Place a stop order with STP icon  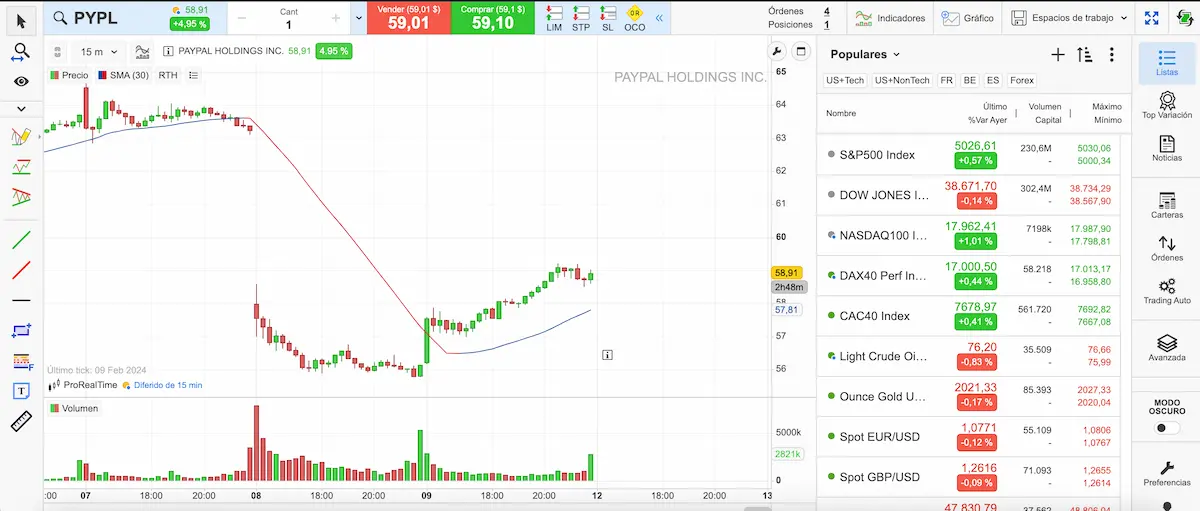click(581, 18)
